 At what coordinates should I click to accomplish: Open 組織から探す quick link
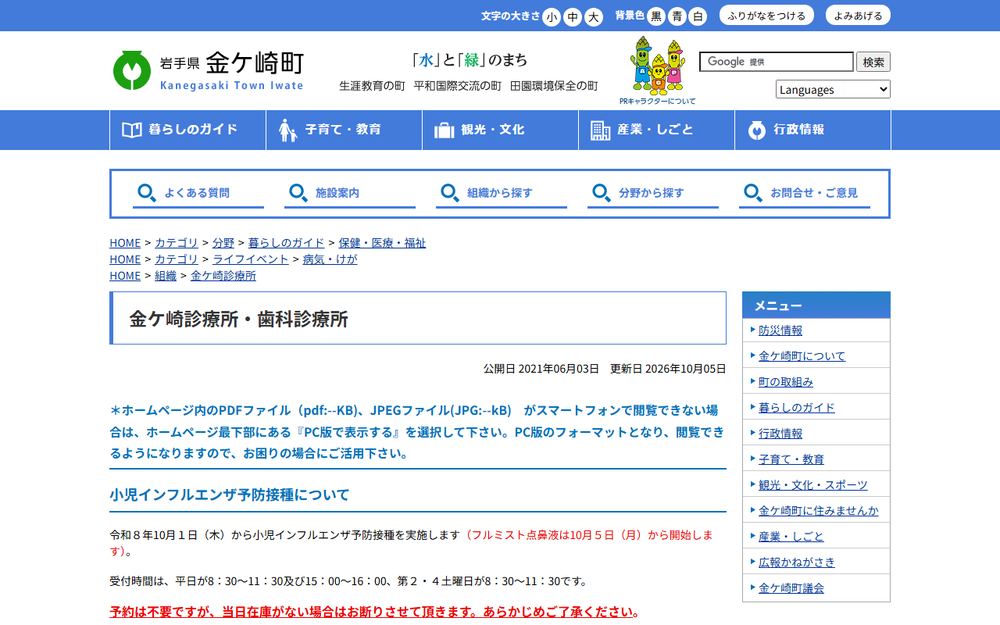click(x=501, y=193)
